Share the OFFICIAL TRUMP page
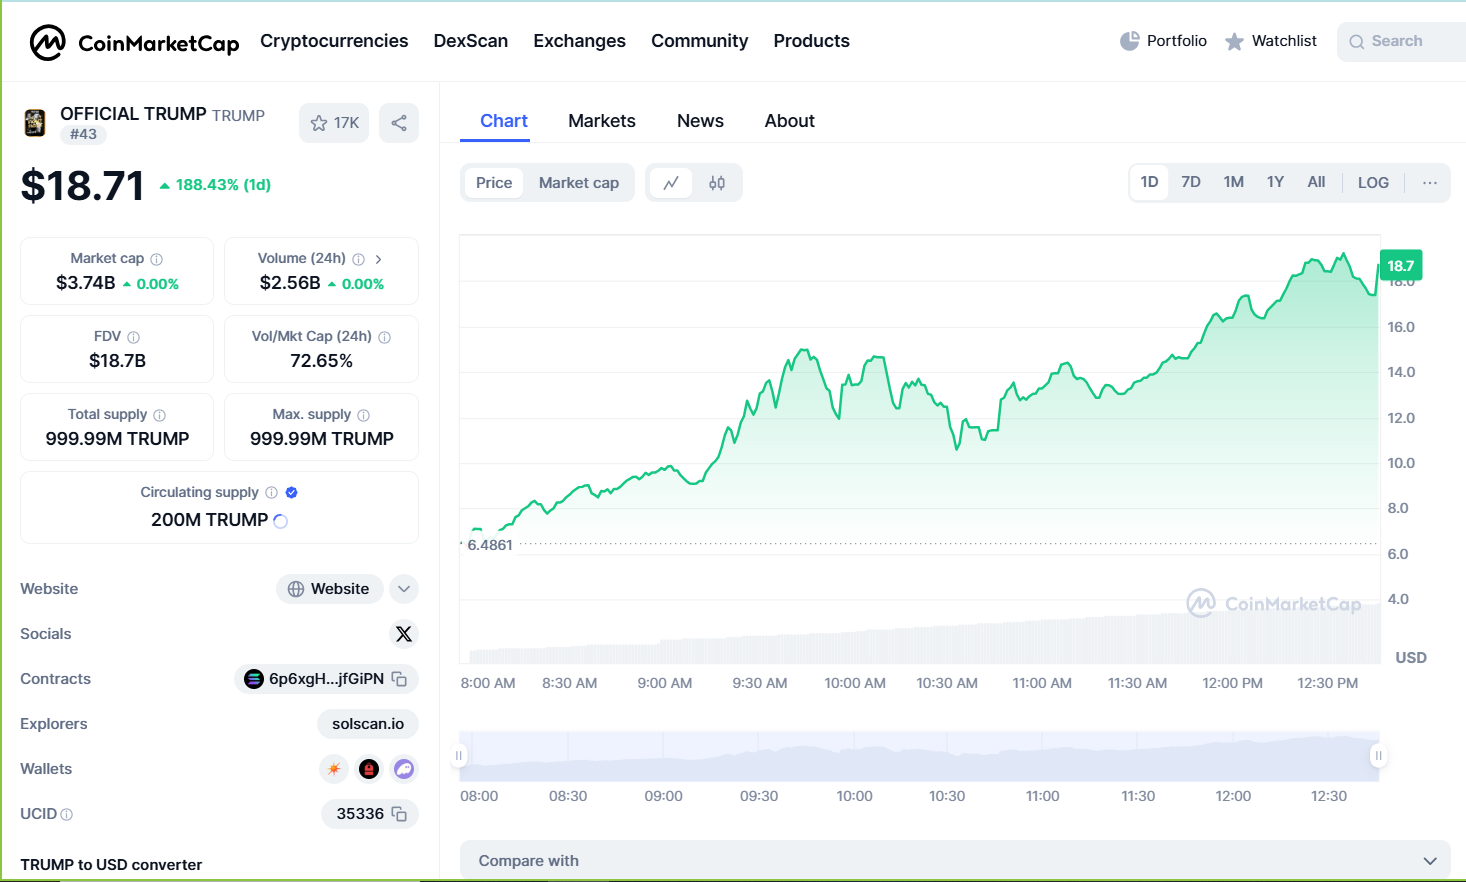Viewport: 1466px width, 882px height. (x=399, y=123)
